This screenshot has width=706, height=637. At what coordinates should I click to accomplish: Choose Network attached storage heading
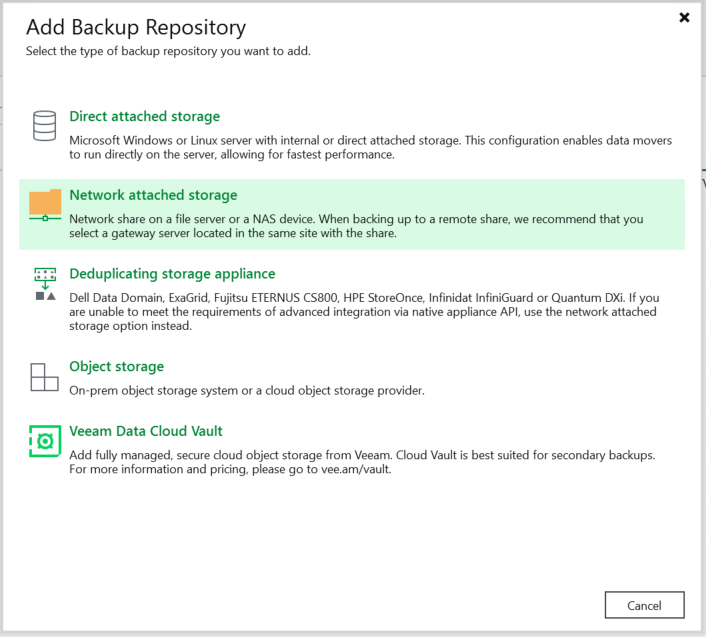(153, 195)
